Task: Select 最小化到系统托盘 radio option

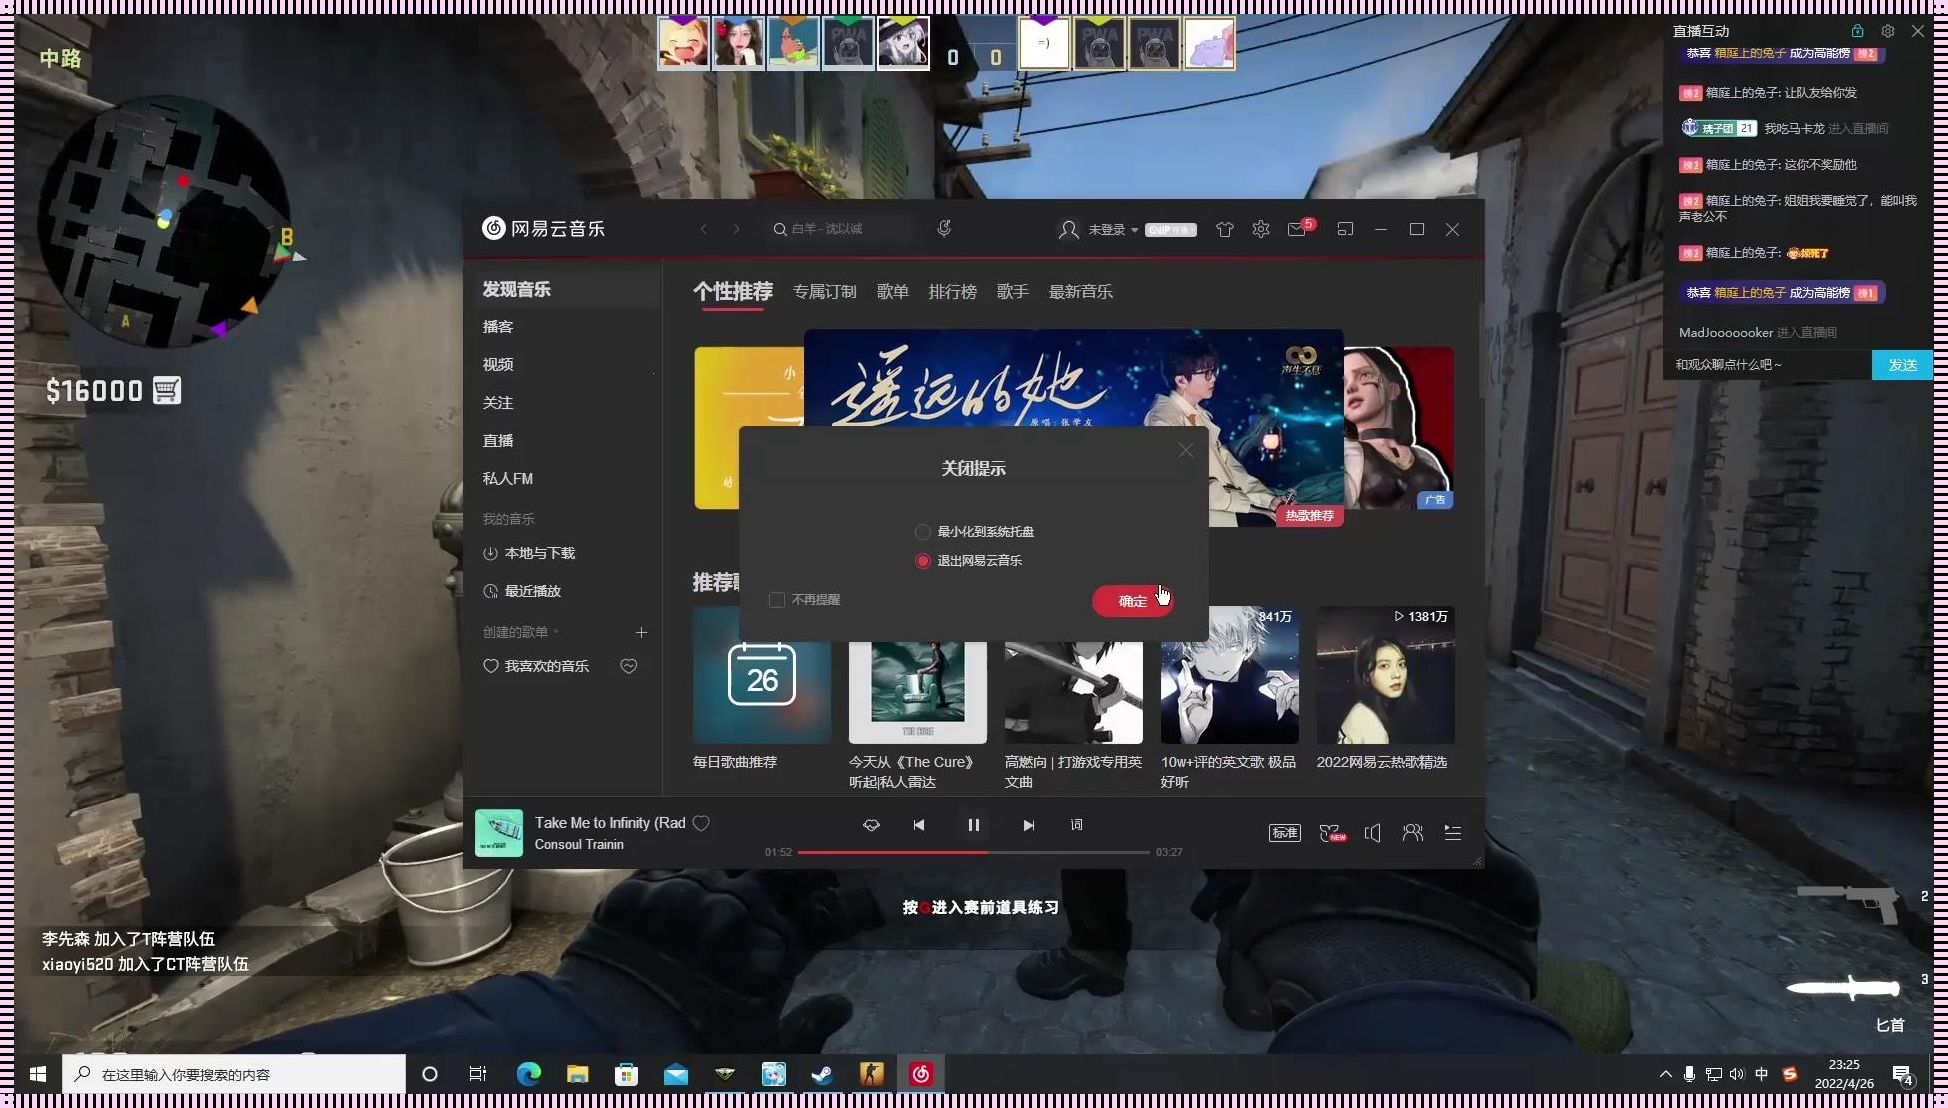Action: tap(923, 532)
